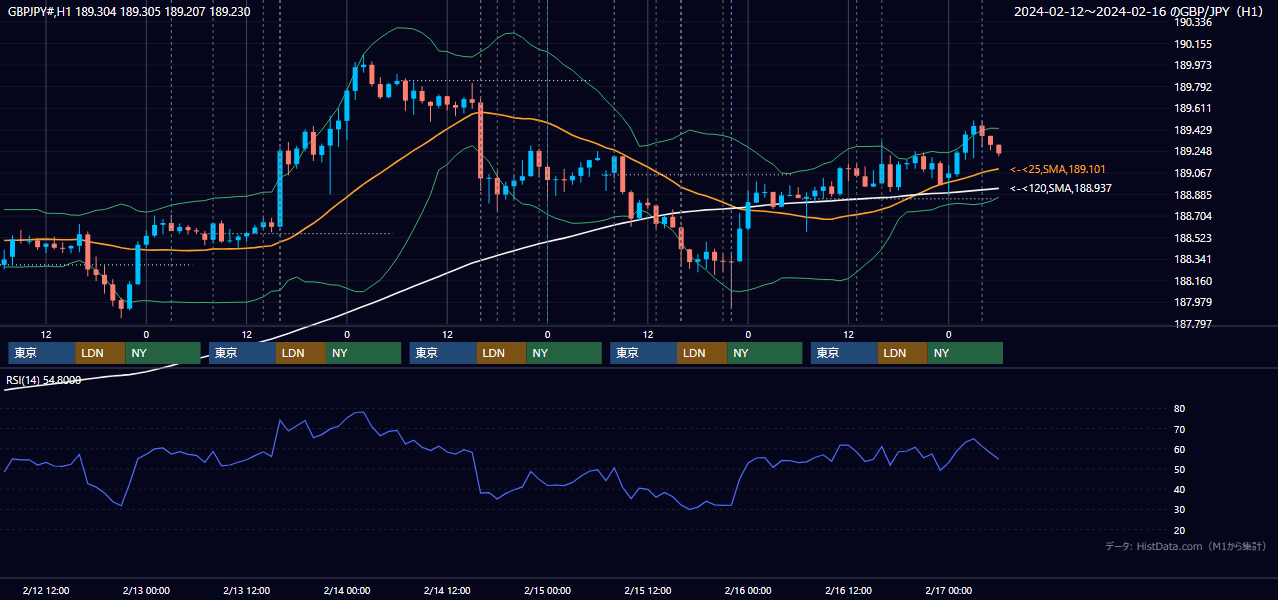Select RSI scale level 20

tap(1180, 530)
